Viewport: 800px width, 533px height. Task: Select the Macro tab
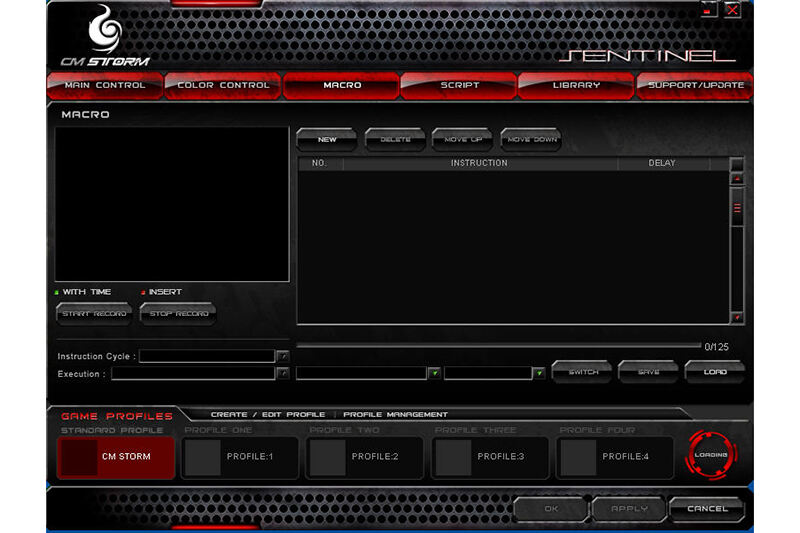pyautogui.click(x=341, y=85)
